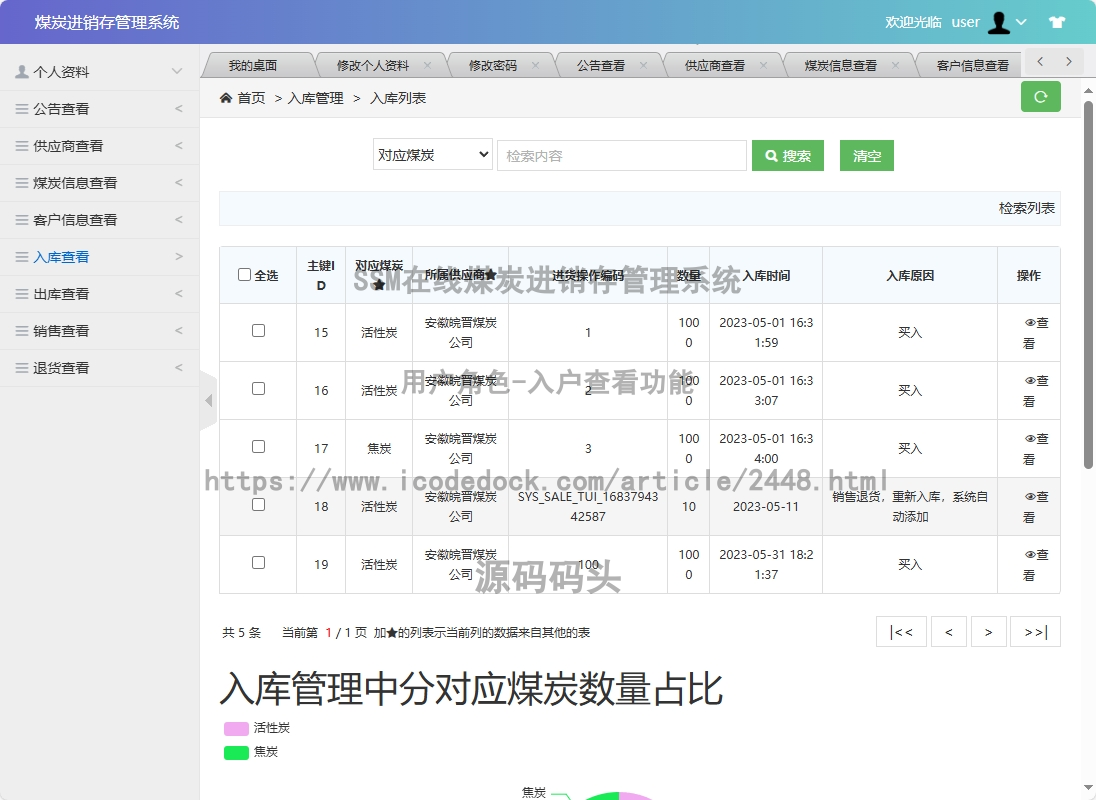Click the list icon beside 公告查看
Screen dimensions: 1096x800
[22, 109]
